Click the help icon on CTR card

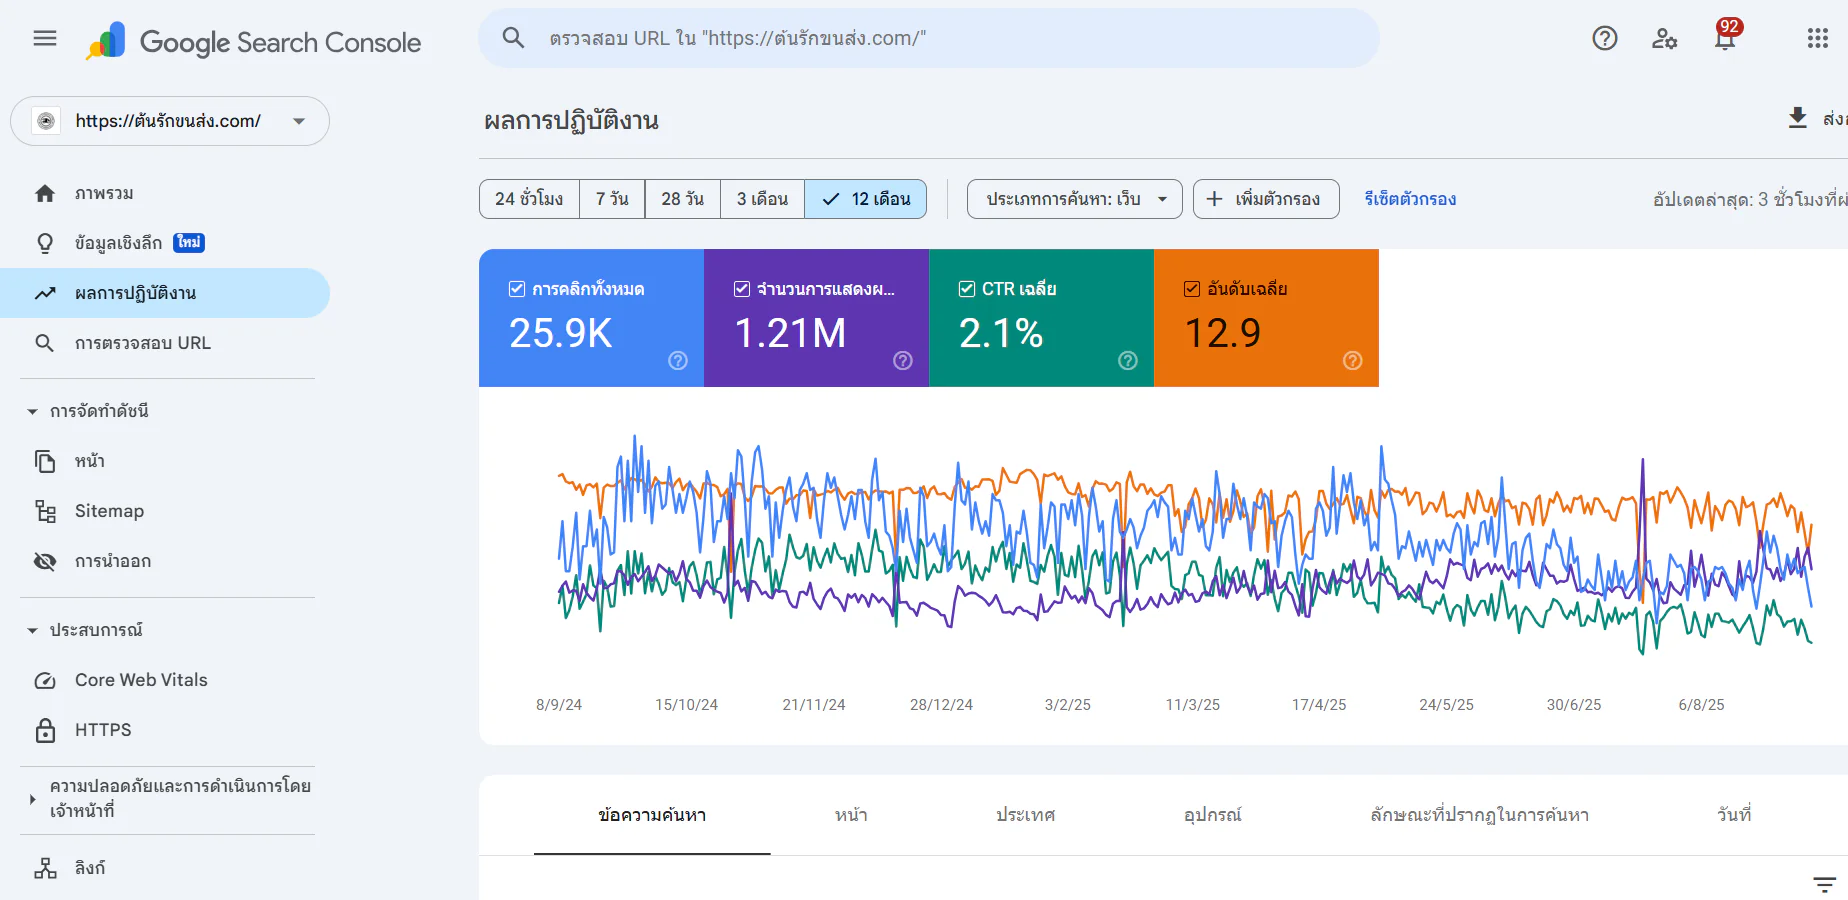pyautogui.click(x=1127, y=361)
